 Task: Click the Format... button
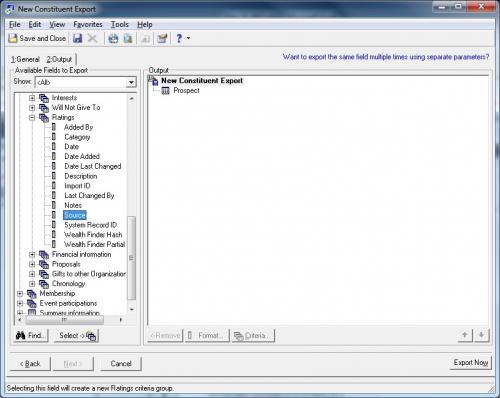click(x=207, y=335)
